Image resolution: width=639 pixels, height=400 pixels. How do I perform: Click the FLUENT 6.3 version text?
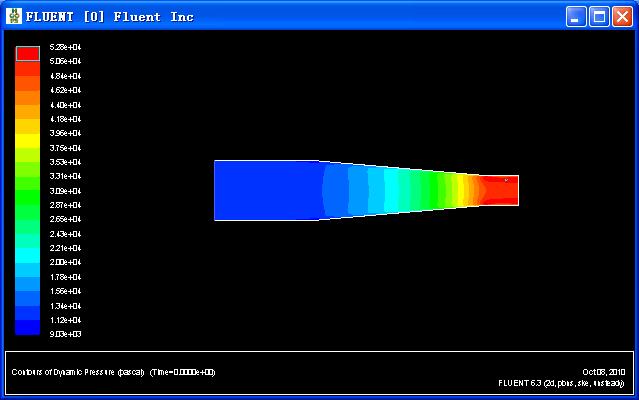(560, 383)
